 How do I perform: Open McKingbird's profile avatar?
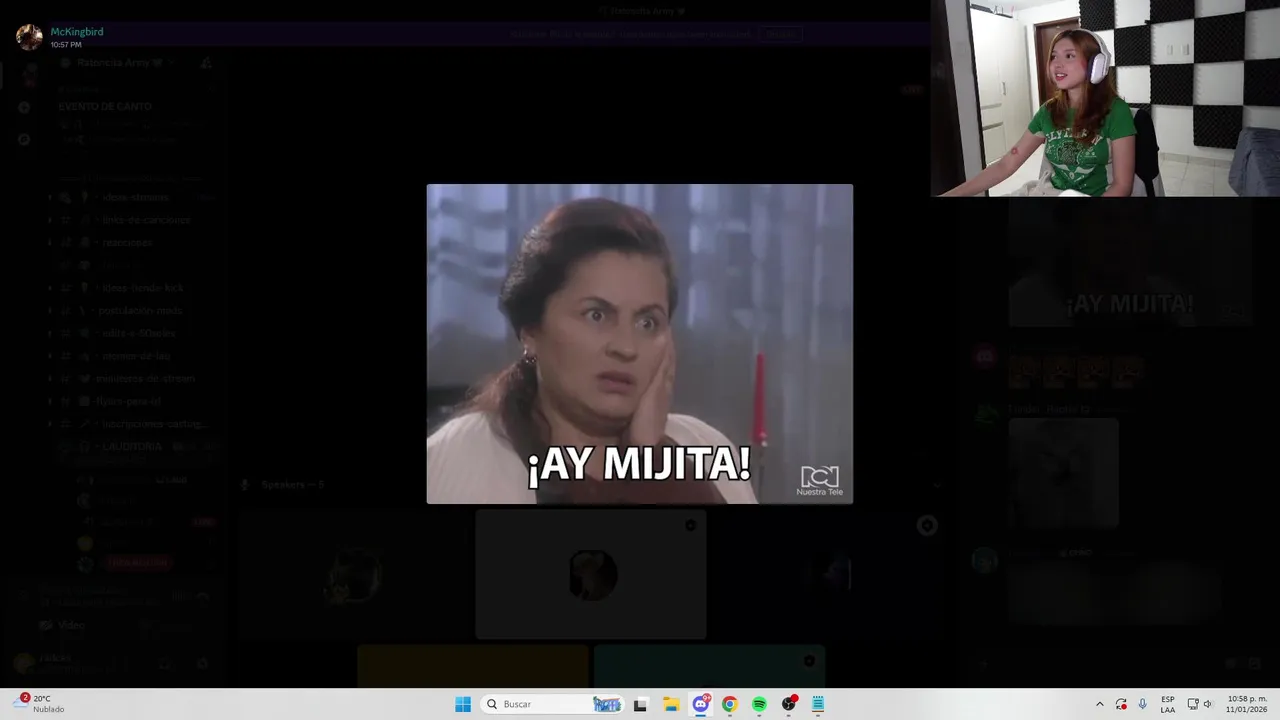[x=29, y=37]
